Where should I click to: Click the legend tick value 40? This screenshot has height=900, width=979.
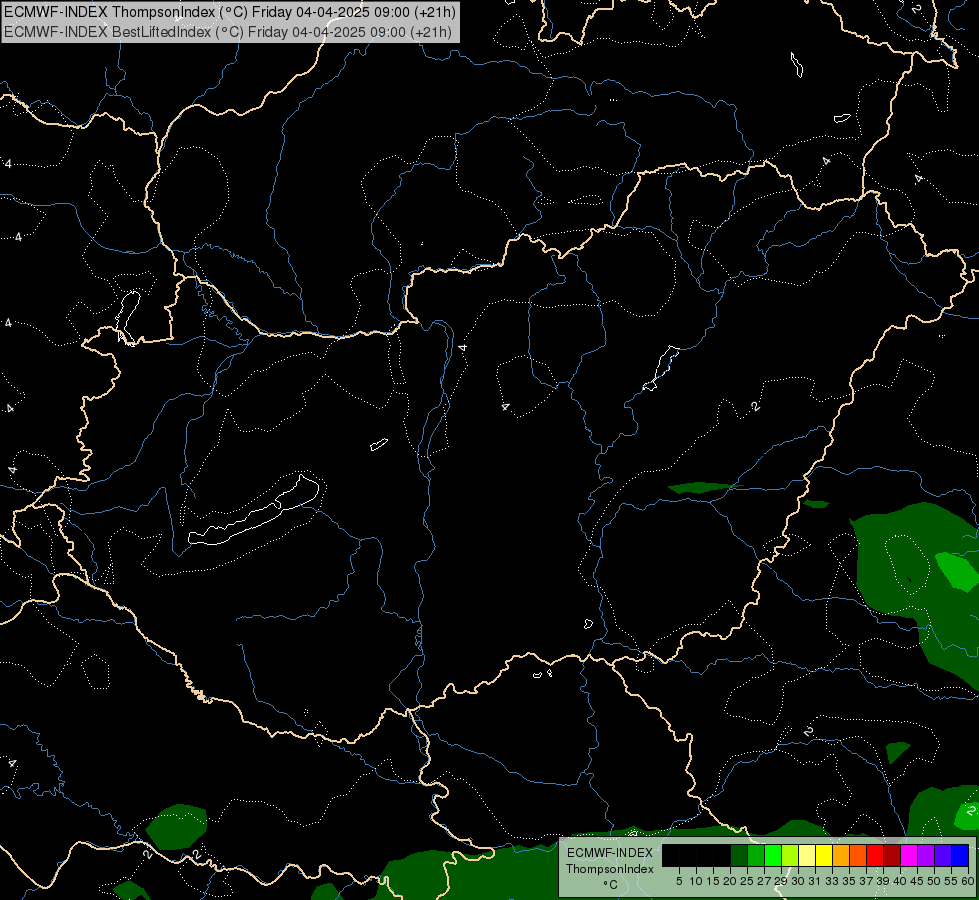pos(900,881)
